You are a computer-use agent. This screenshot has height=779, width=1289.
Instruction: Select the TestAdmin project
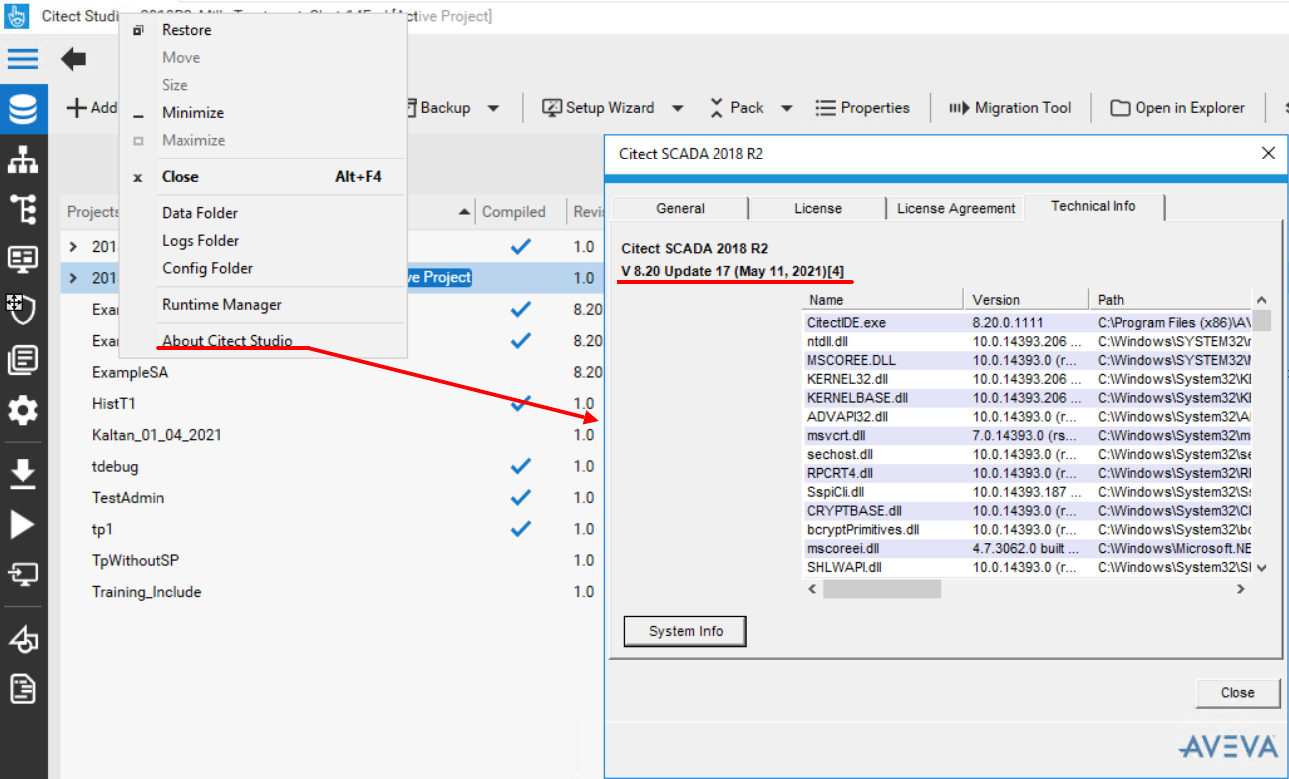click(x=128, y=498)
